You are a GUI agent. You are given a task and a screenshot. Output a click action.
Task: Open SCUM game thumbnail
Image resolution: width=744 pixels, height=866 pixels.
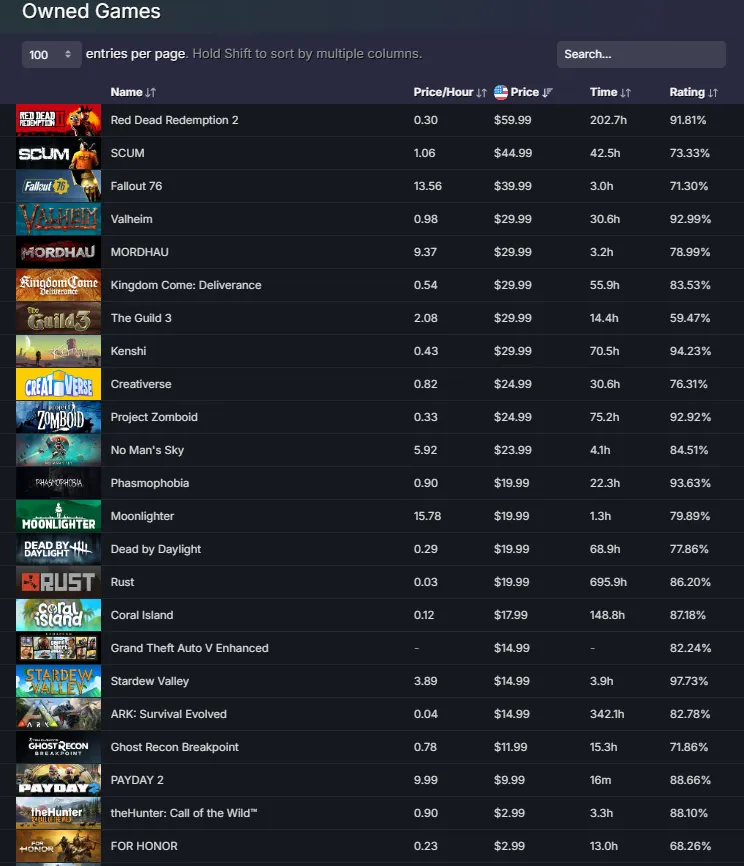[59, 153]
